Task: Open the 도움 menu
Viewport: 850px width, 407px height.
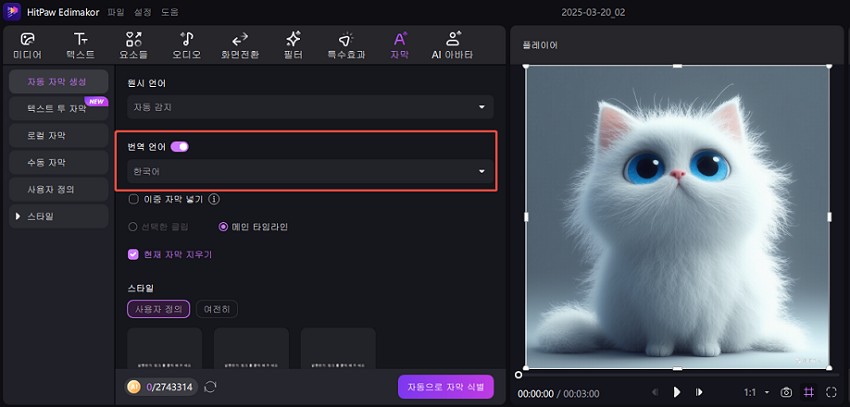Action: [x=170, y=12]
